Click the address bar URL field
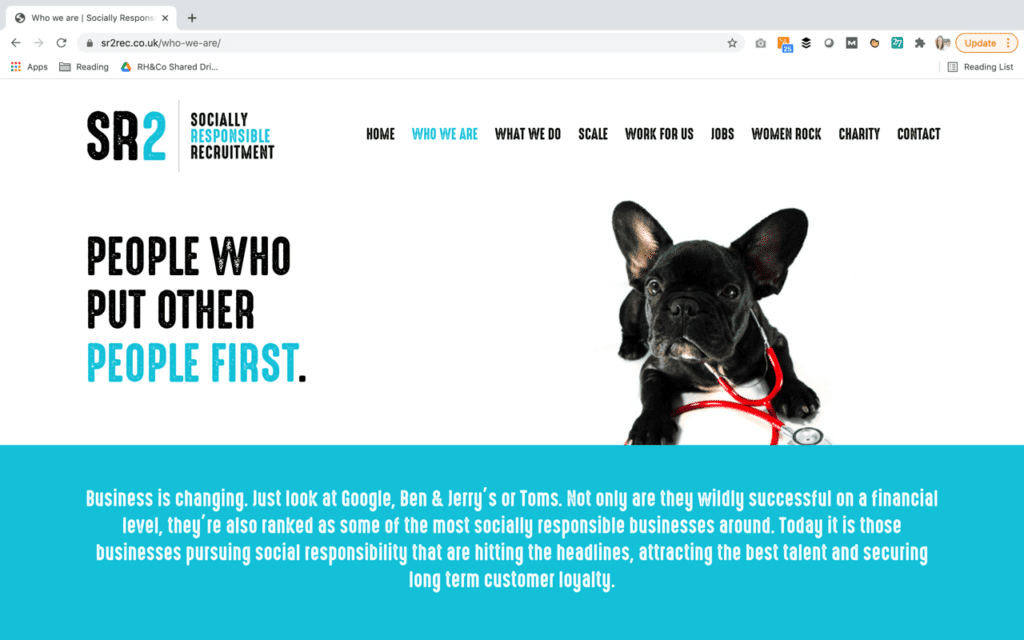The image size is (1024, 640). tap(405, 43)
